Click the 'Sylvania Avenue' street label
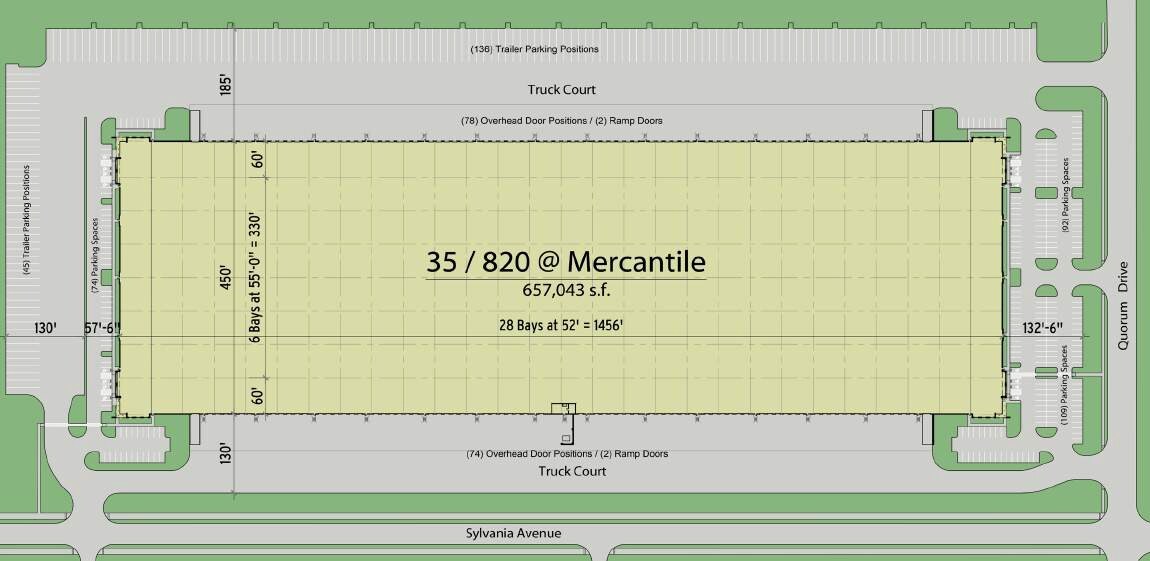Image resolution: width=1150 pixels, height=561 pixels. pyautogui.click(x=513, y=533)
